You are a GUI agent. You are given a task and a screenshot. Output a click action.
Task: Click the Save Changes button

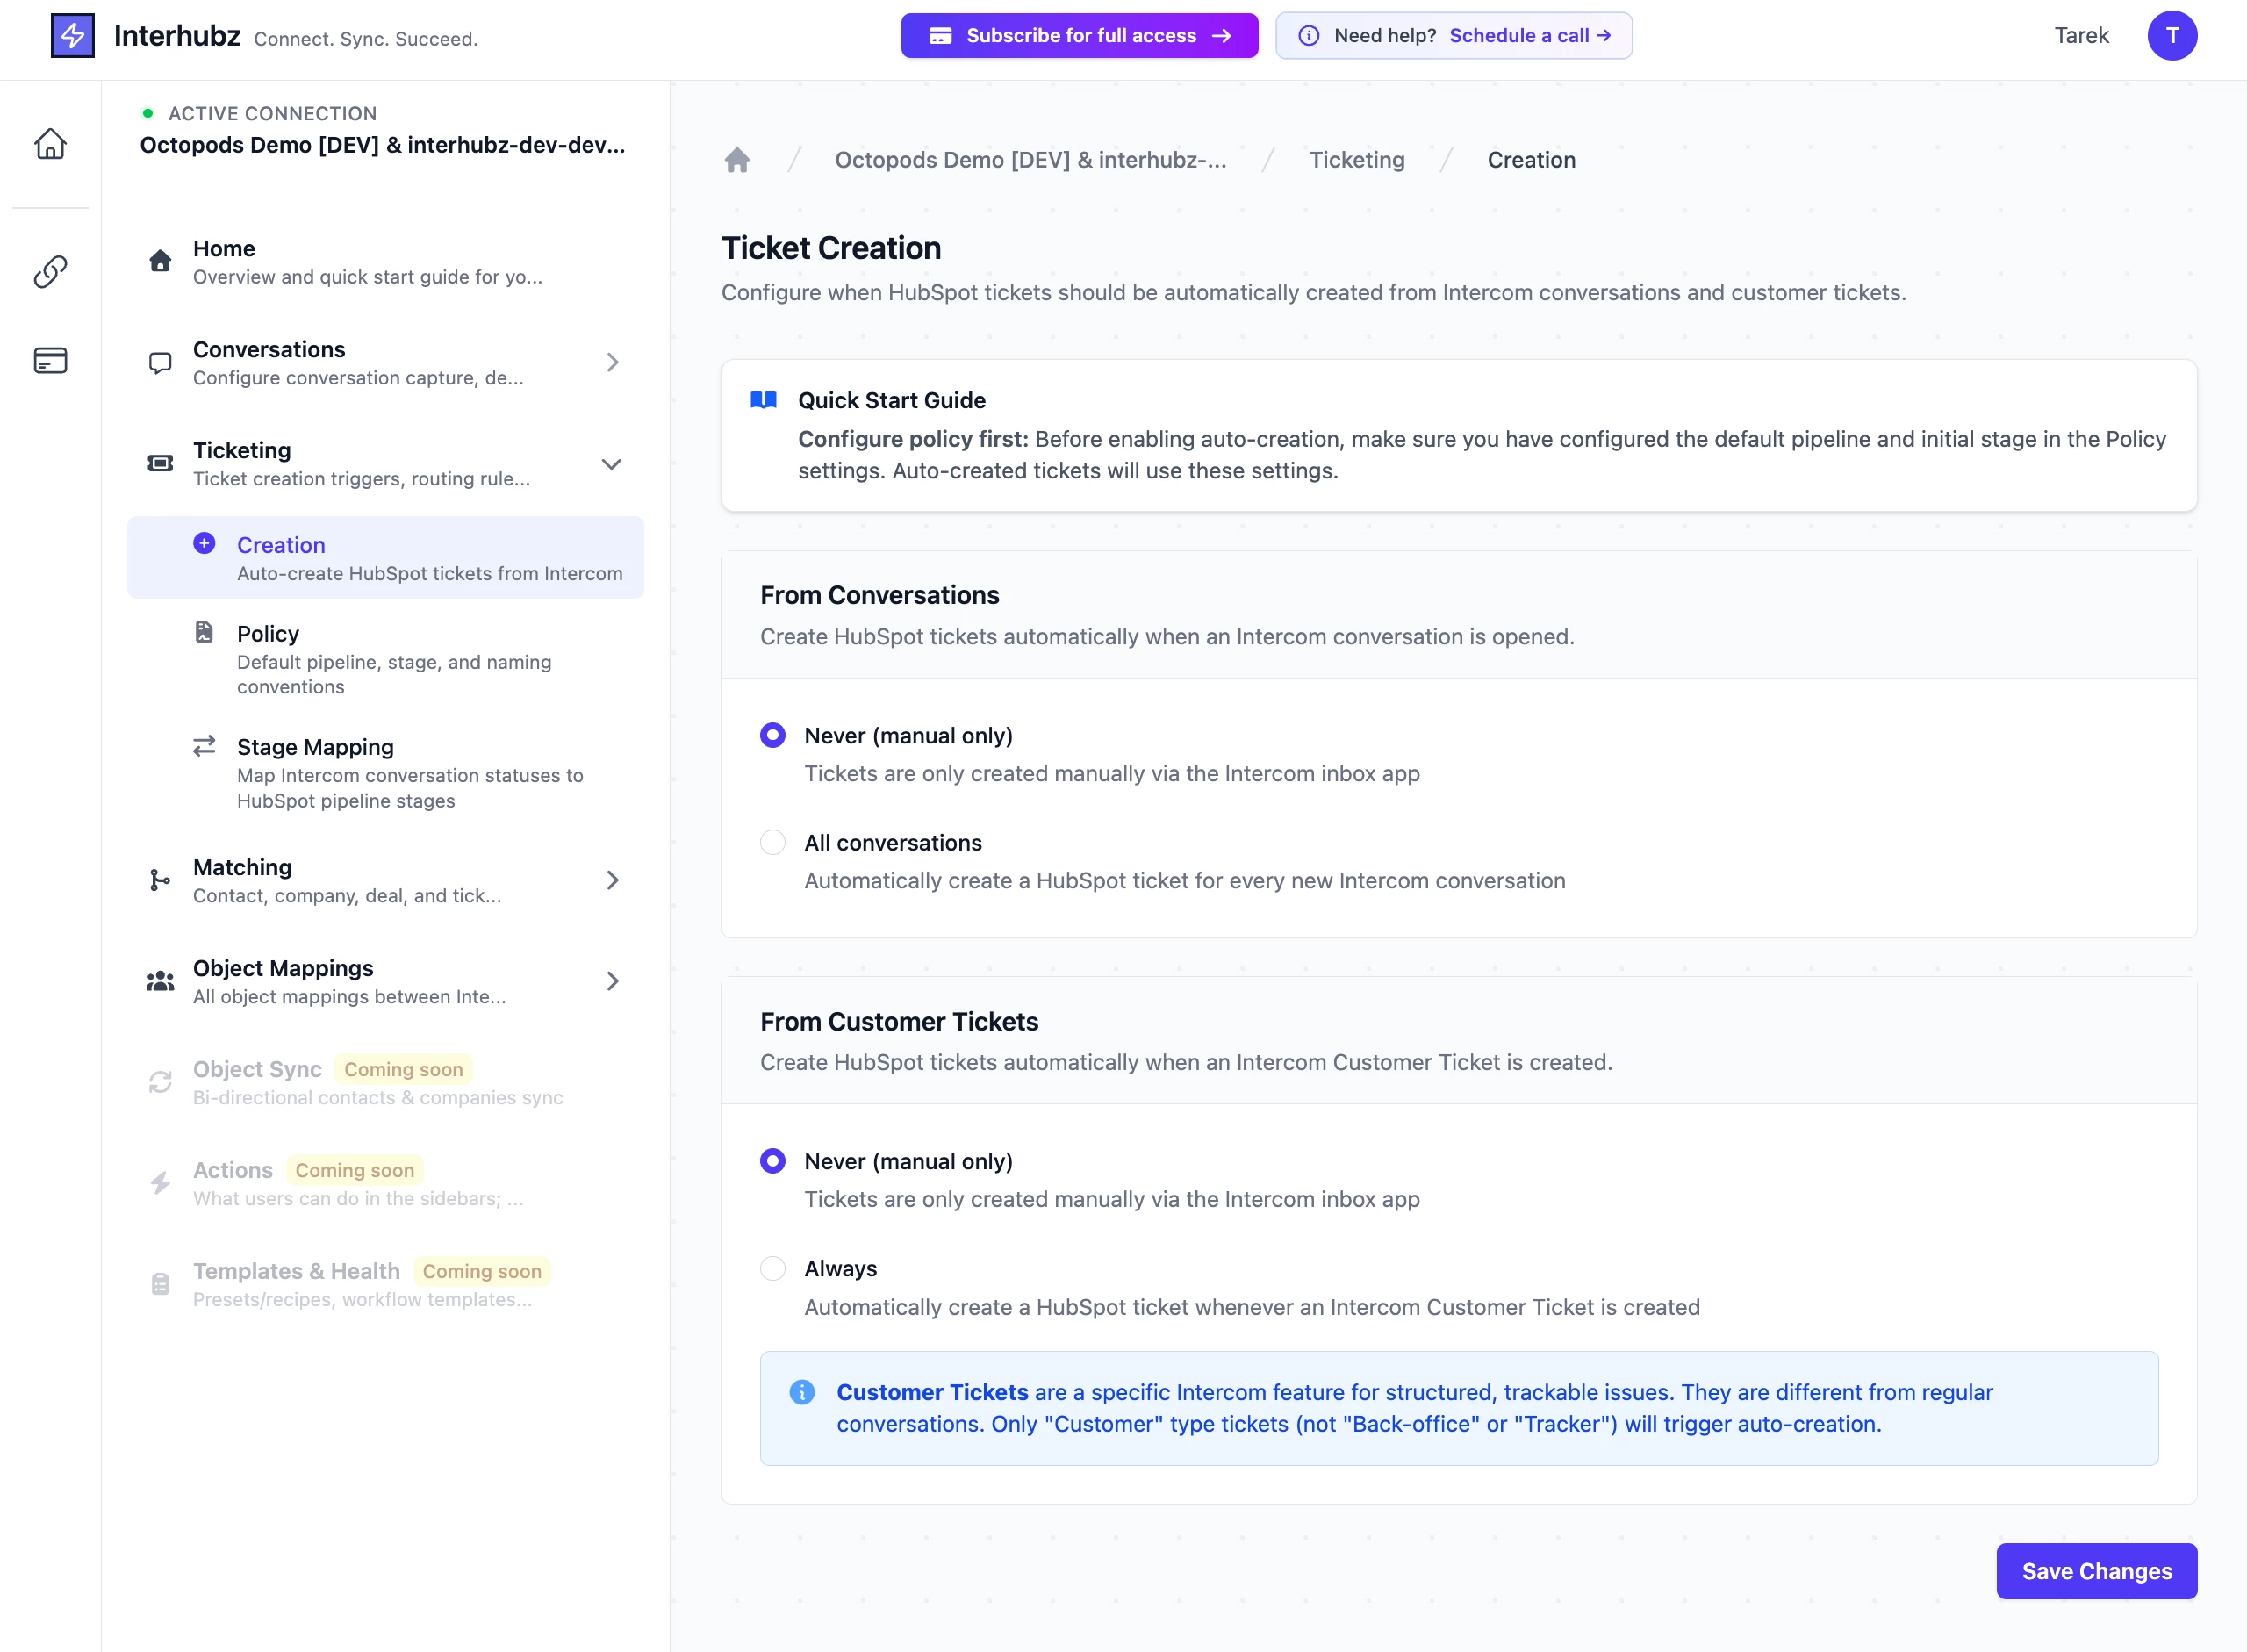click(x=2096, y=1571)
